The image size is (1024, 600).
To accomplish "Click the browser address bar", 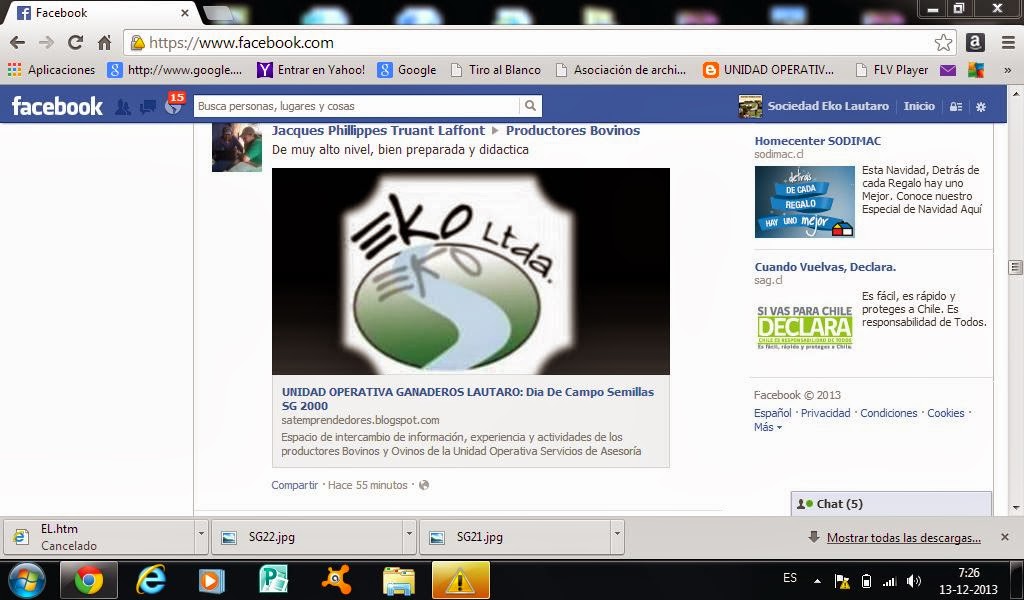I will (x=539, y=43).
